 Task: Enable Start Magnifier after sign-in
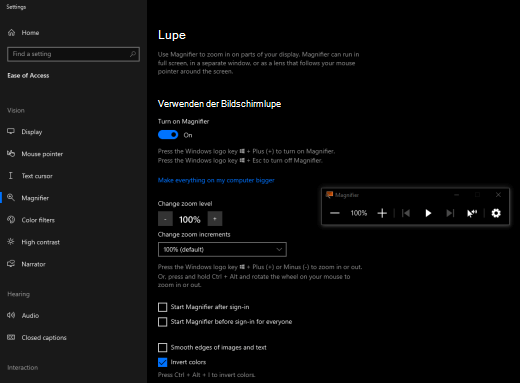162,307
